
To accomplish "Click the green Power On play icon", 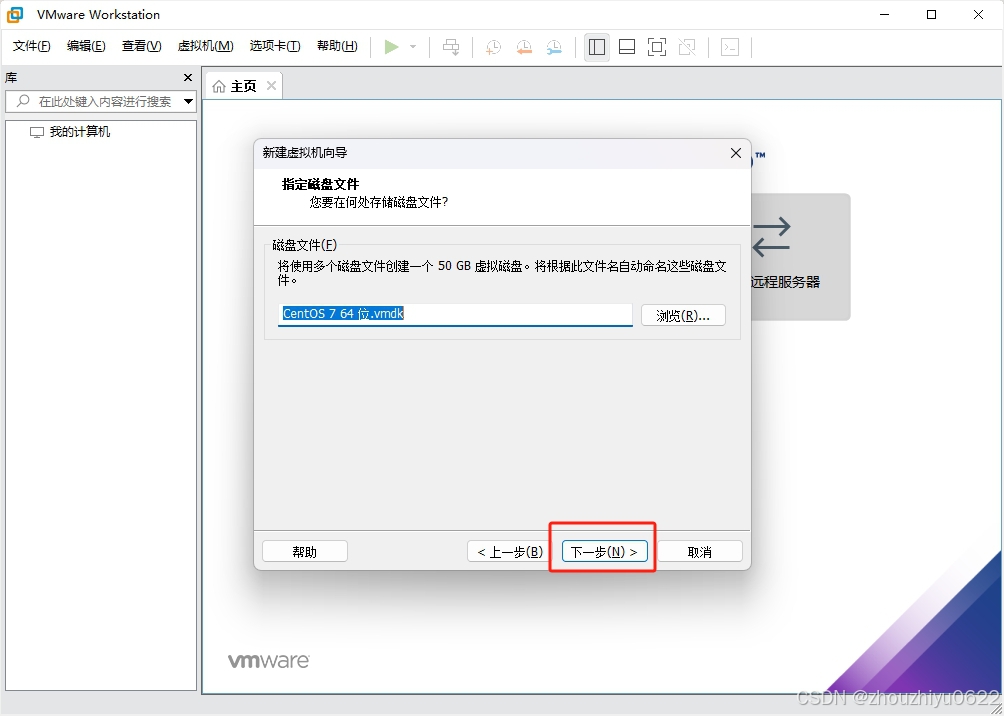I will pyautogui.click(x=391, y=47).
